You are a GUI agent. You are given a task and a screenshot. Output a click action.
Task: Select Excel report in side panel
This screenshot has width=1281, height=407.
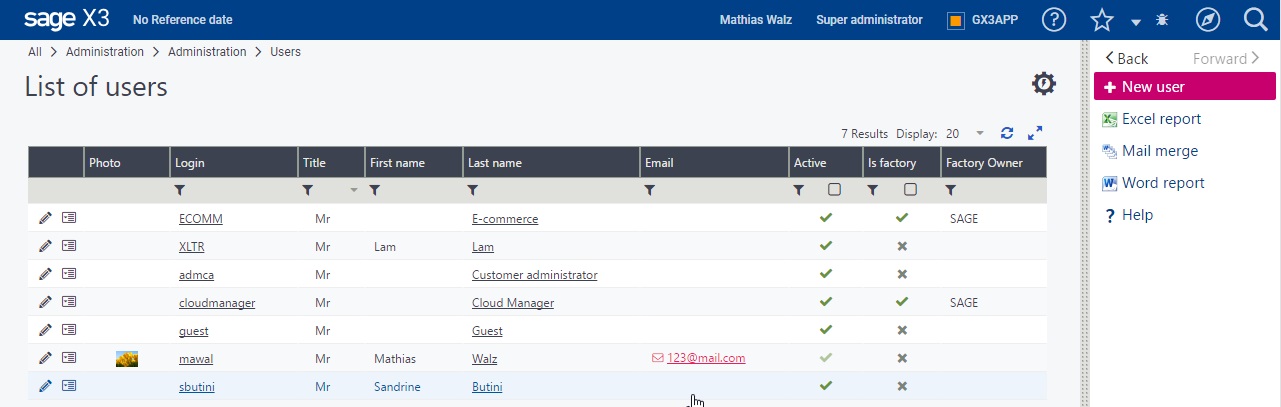click(x=1160, y=119)
